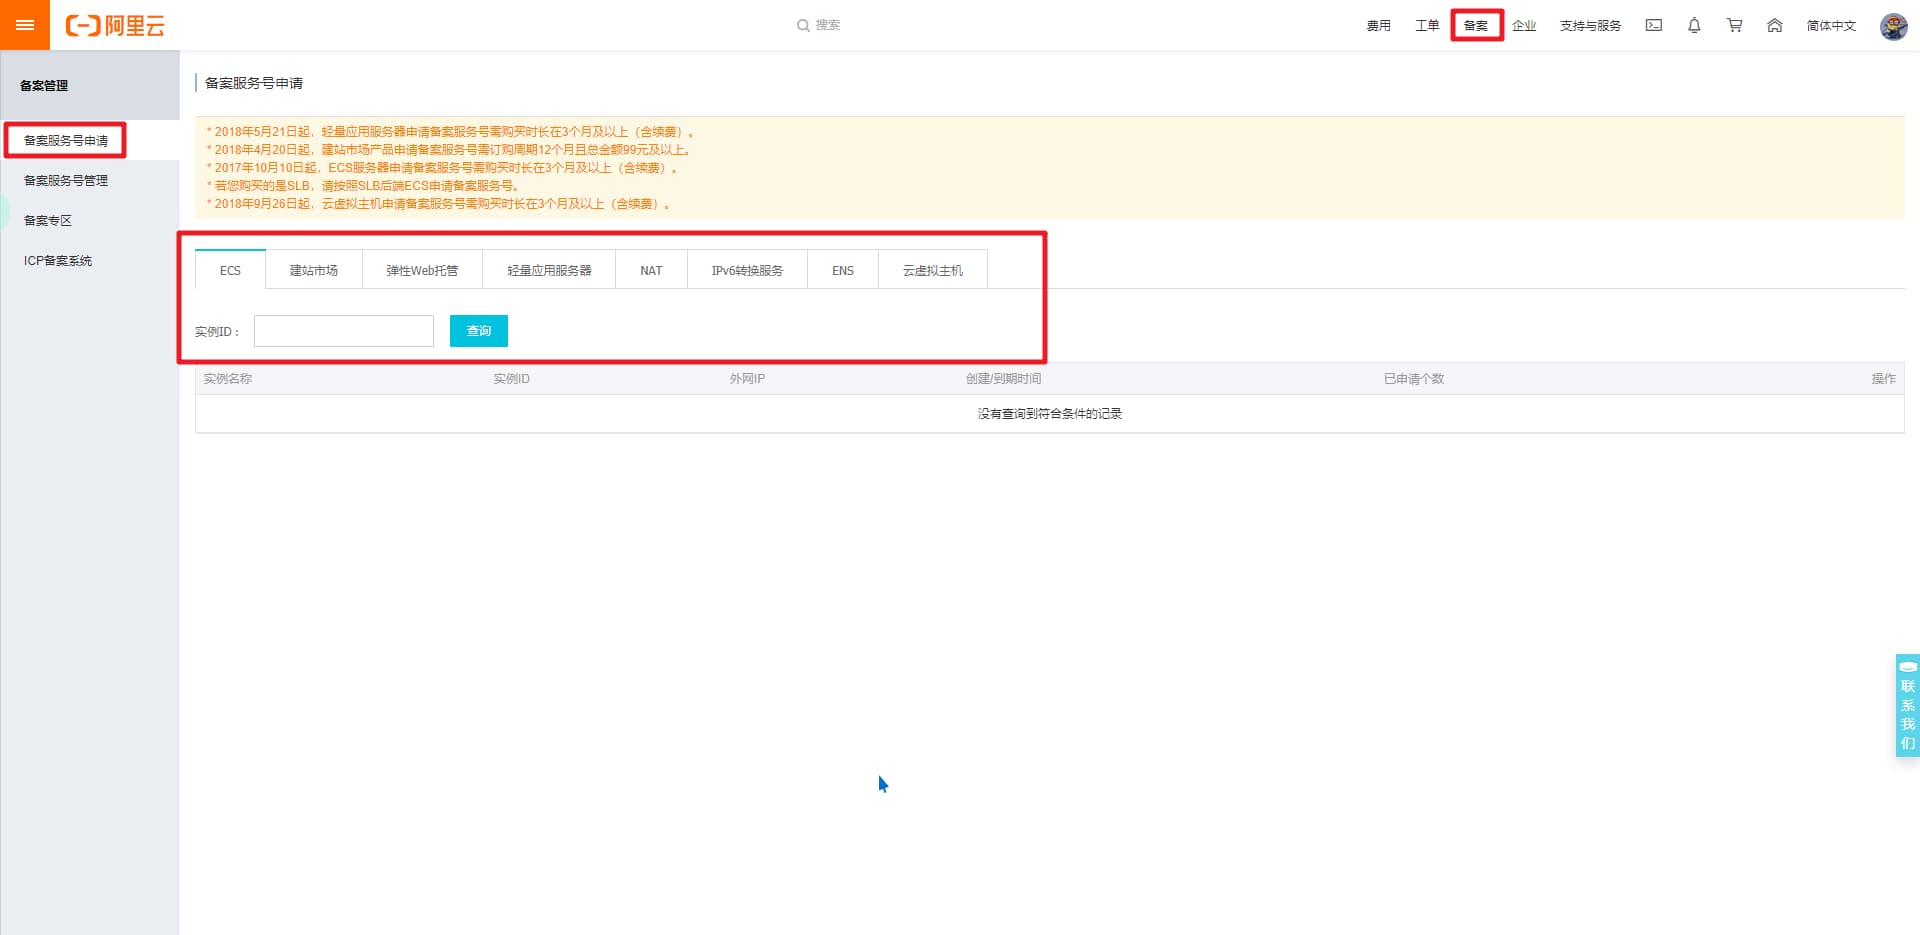Switch to the 轻量应用服务器 tab

pyautogui.click(x=549, y=270)
